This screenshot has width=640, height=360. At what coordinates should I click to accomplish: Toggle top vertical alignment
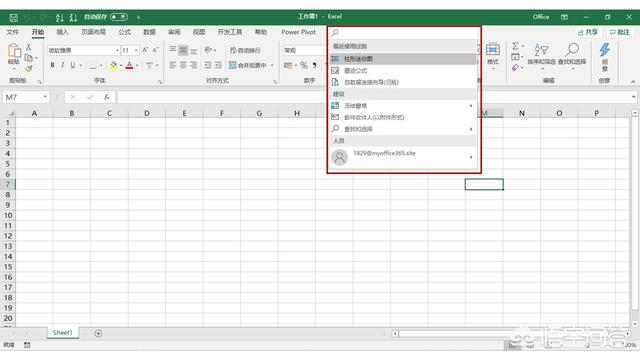pos(173,50)
